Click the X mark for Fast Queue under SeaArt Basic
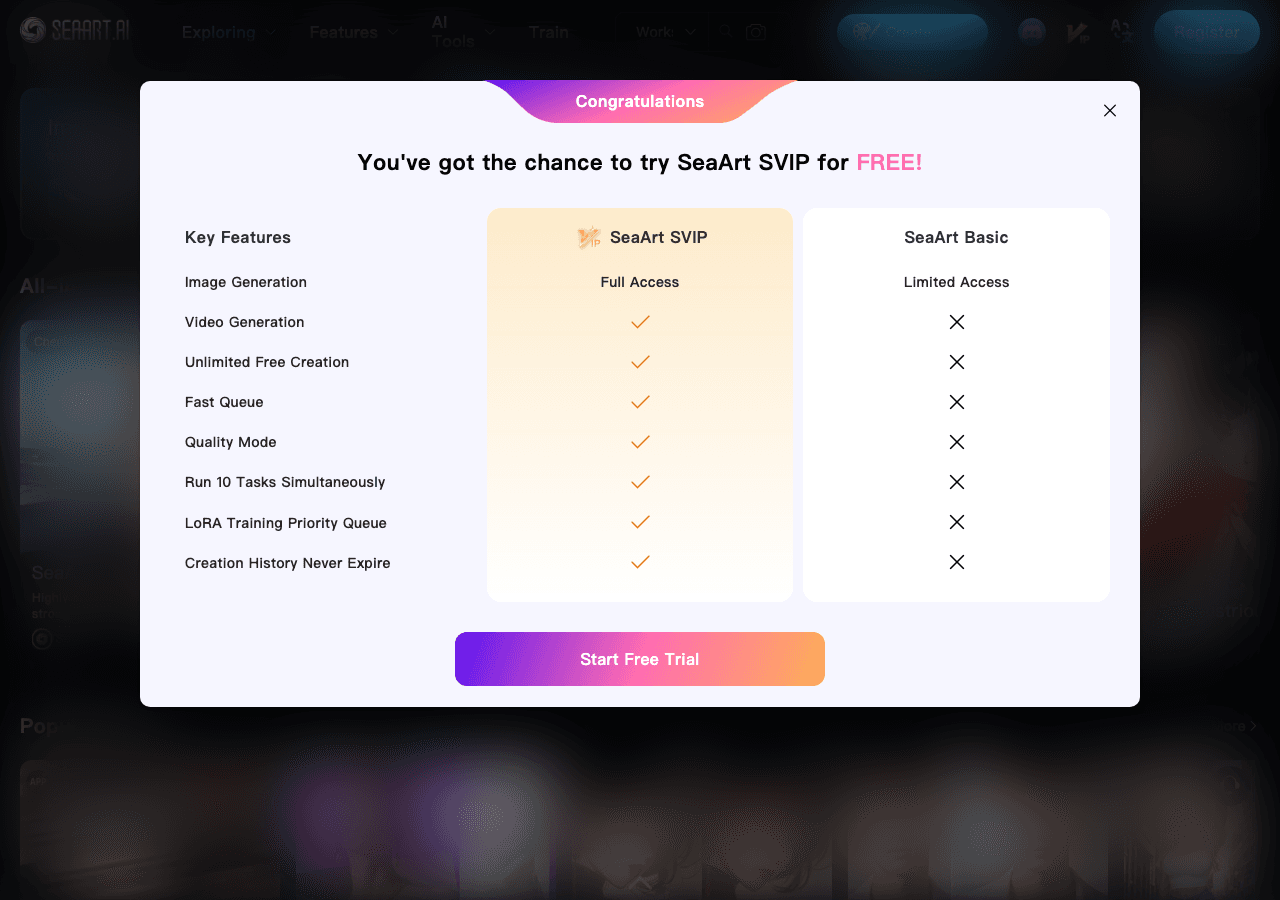This screenshot has width=1280, height=900. [956, 402]
